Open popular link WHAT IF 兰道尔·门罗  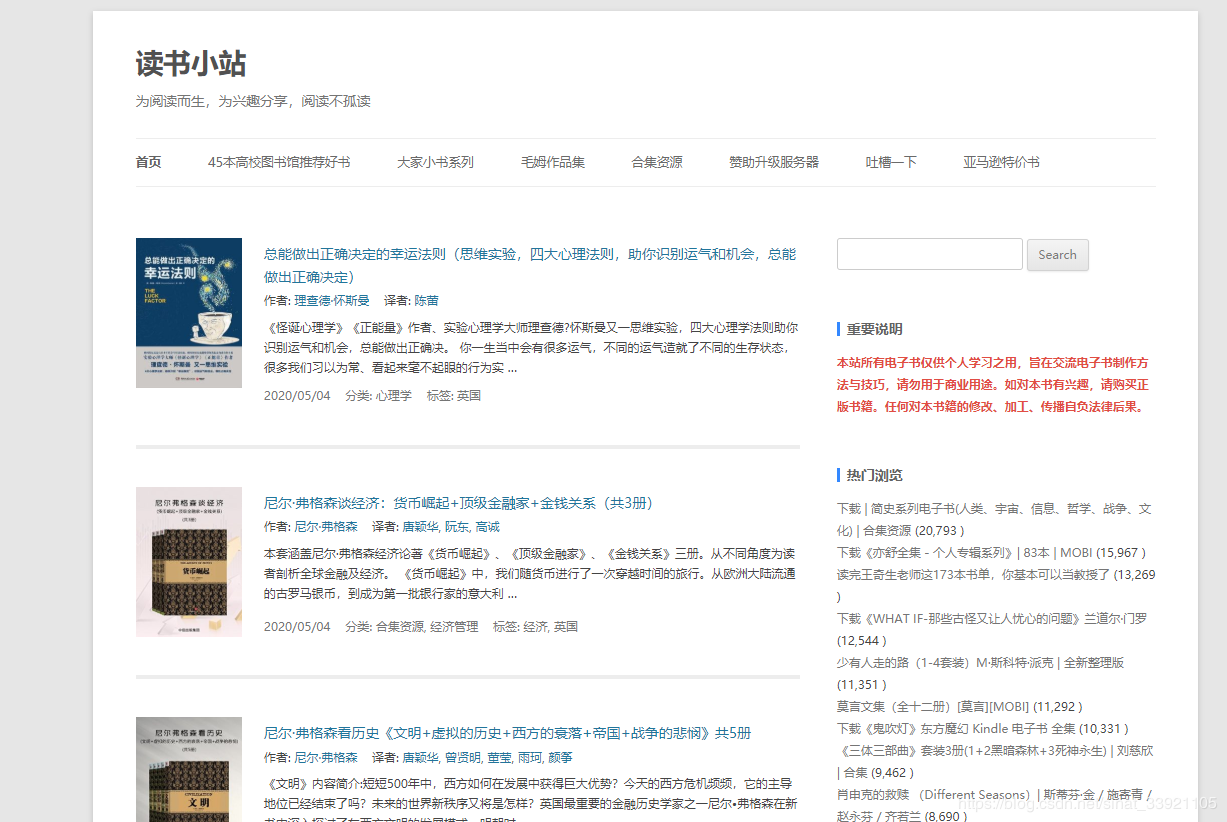992,618
